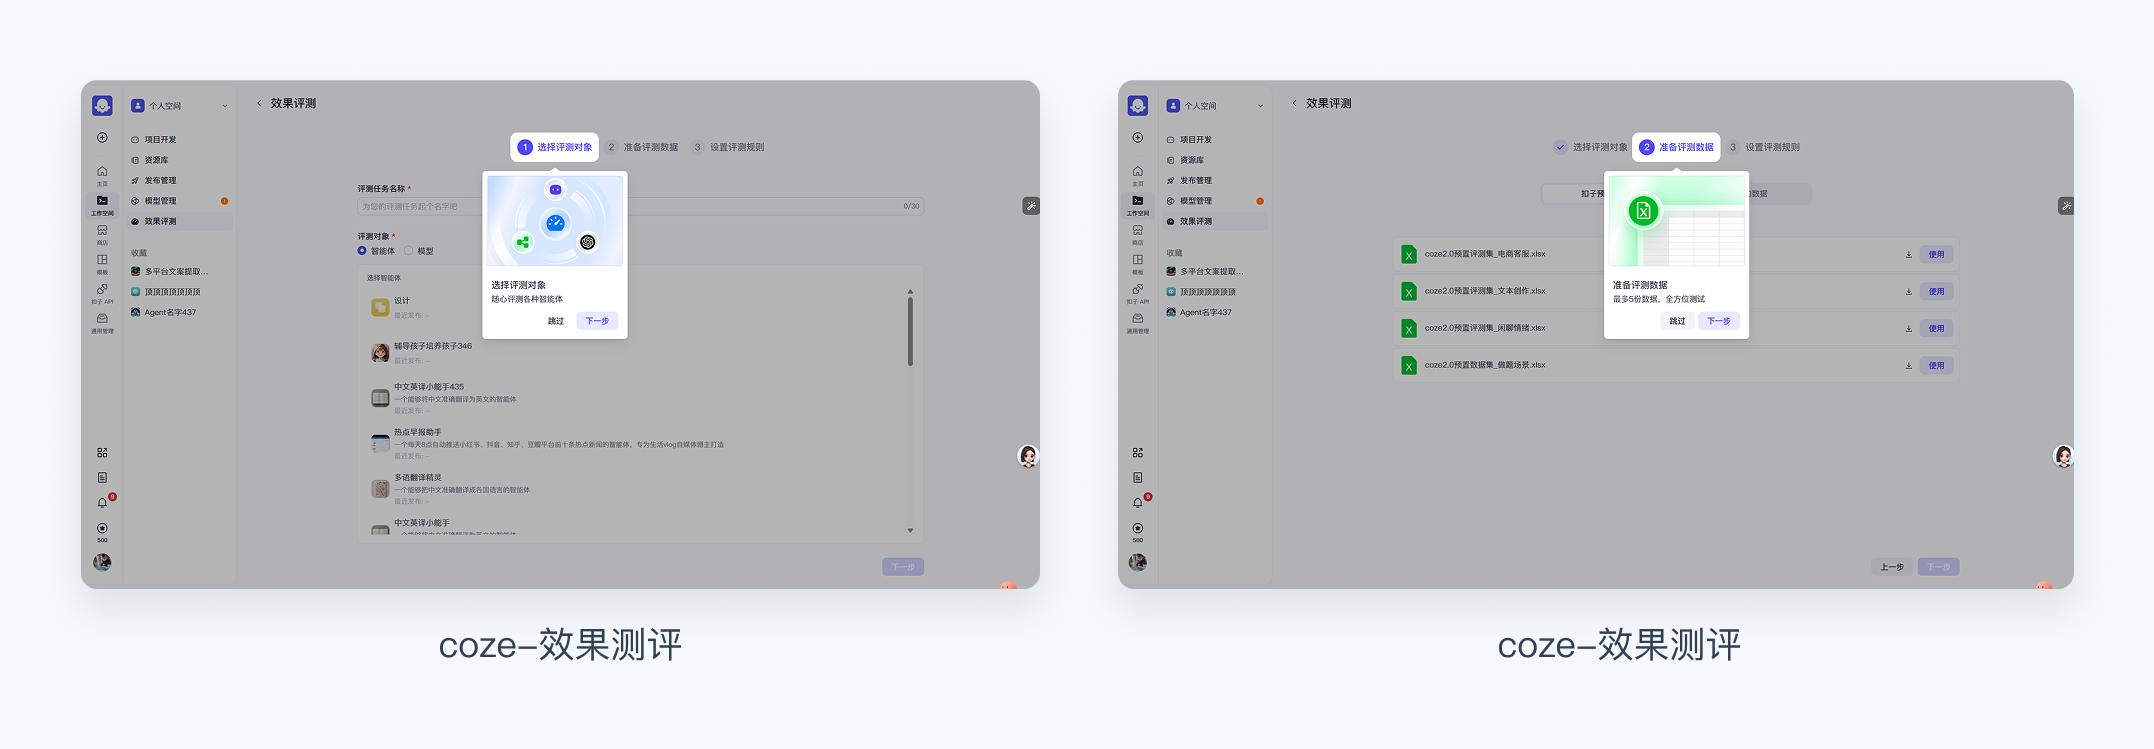Open notifications bell in the right window

click(x=1138, y=503)
